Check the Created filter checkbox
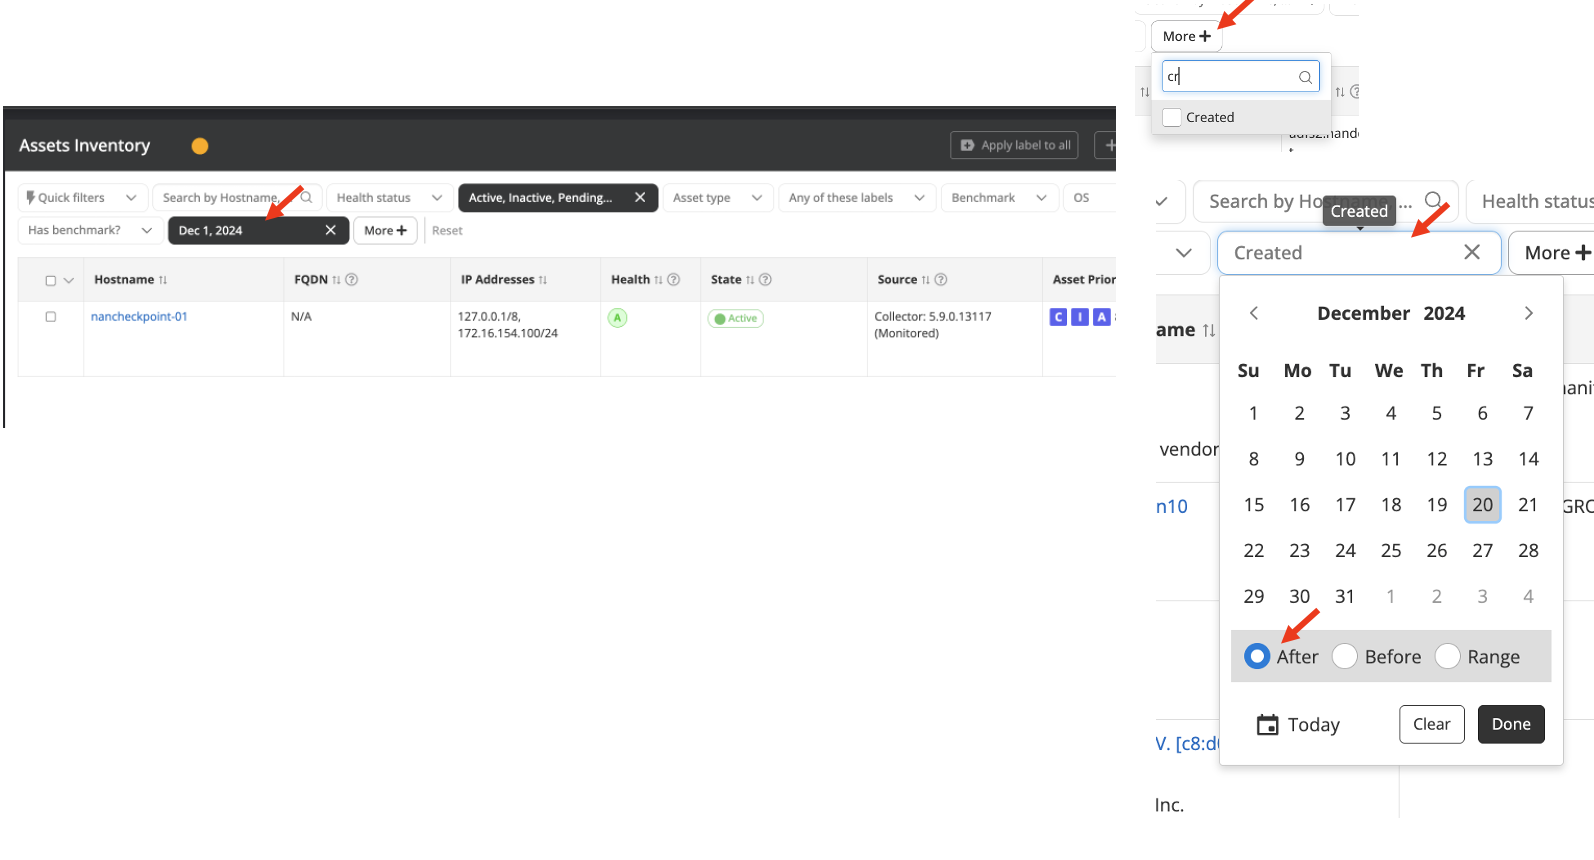 click(x=1172, y=117)
